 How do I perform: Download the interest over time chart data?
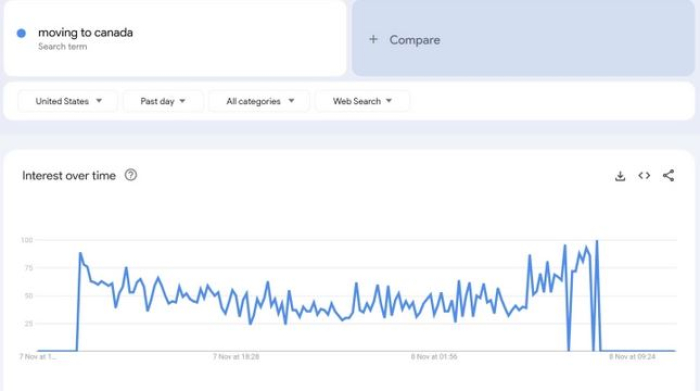(620, 176)
